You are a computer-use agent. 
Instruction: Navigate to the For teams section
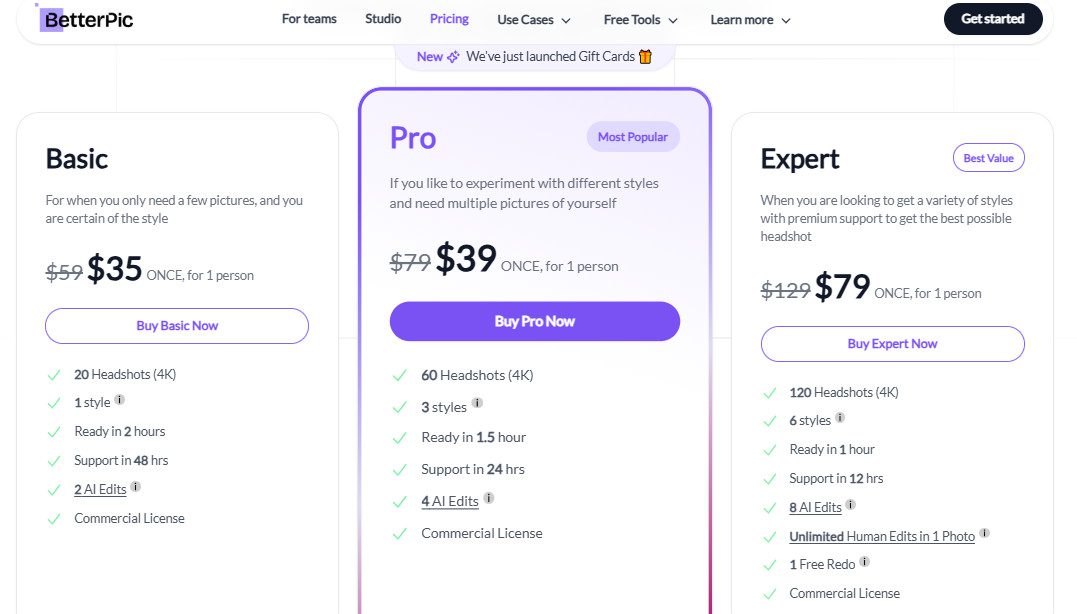(309, 18)
